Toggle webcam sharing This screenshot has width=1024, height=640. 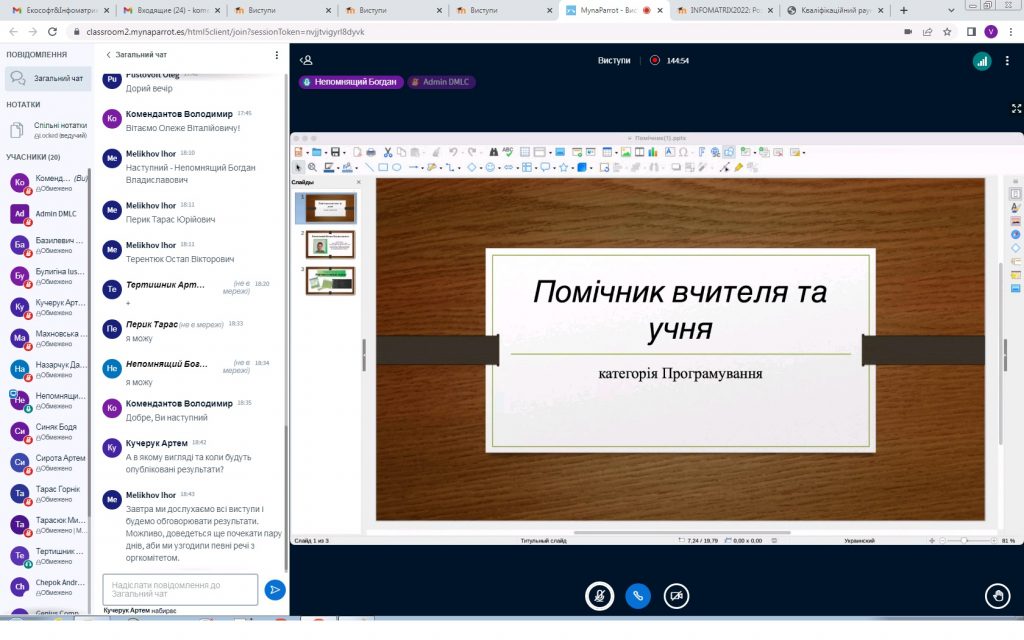[x=677, y=595]
